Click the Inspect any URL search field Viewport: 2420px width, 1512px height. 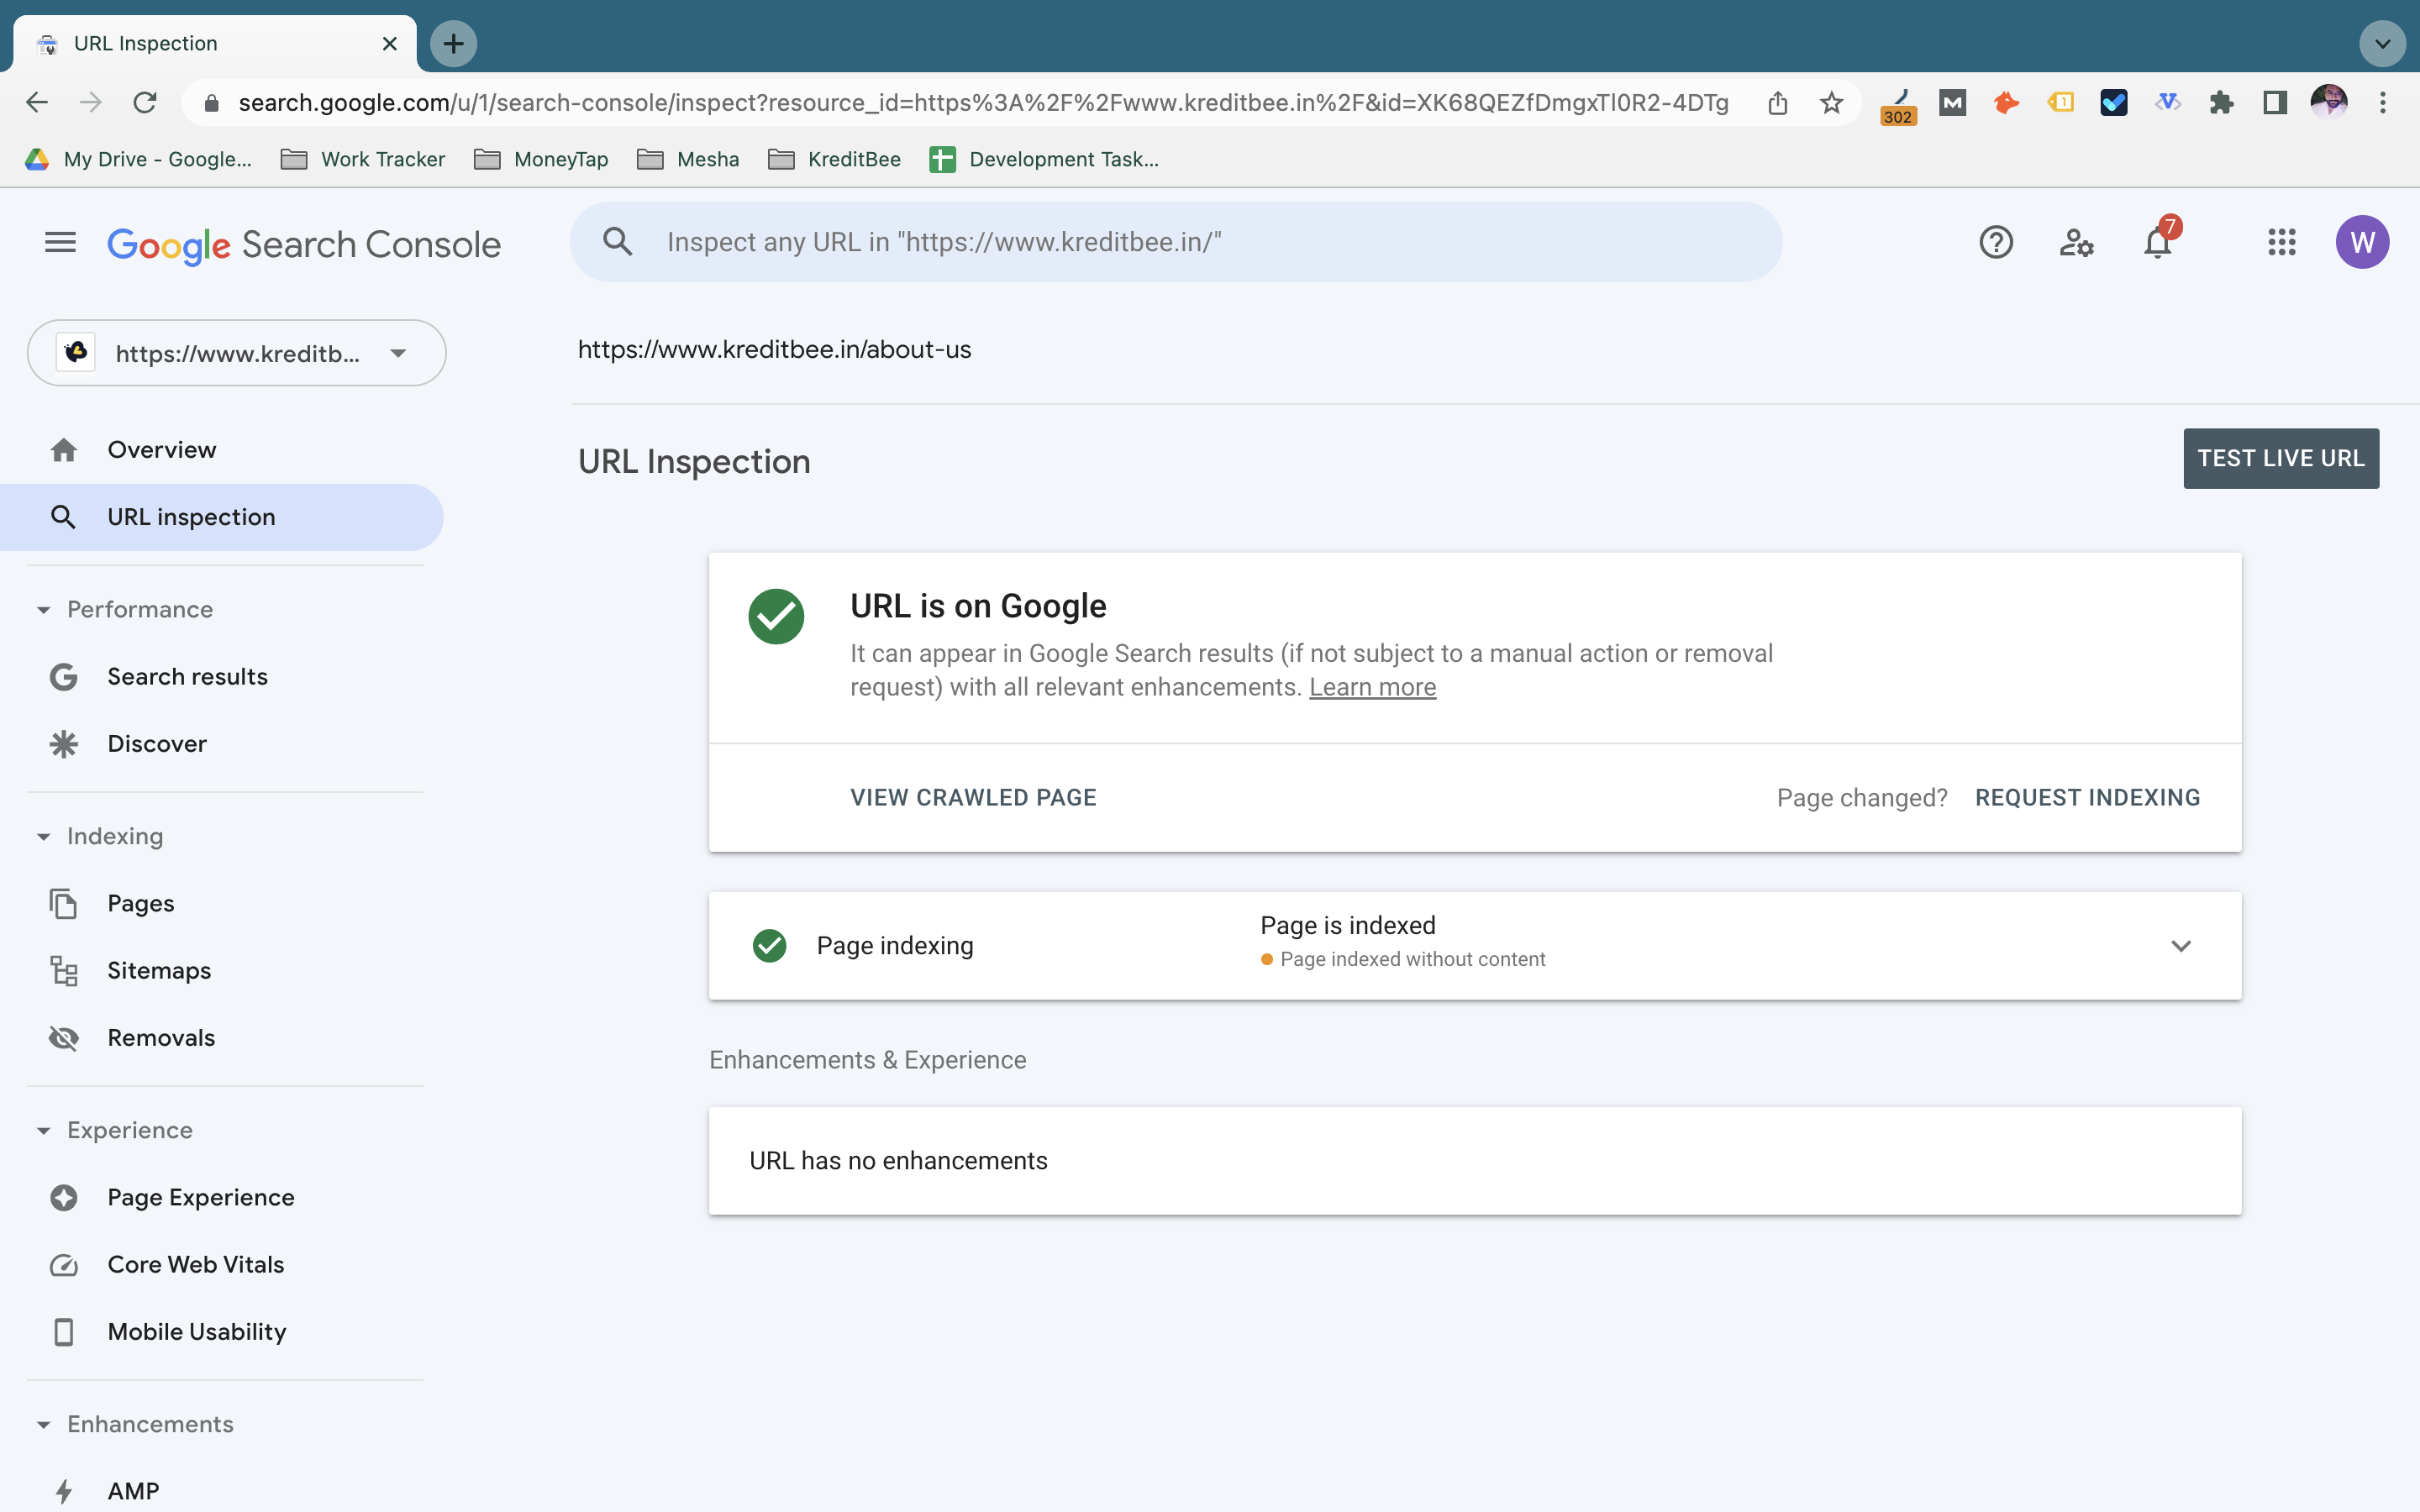1176,242
